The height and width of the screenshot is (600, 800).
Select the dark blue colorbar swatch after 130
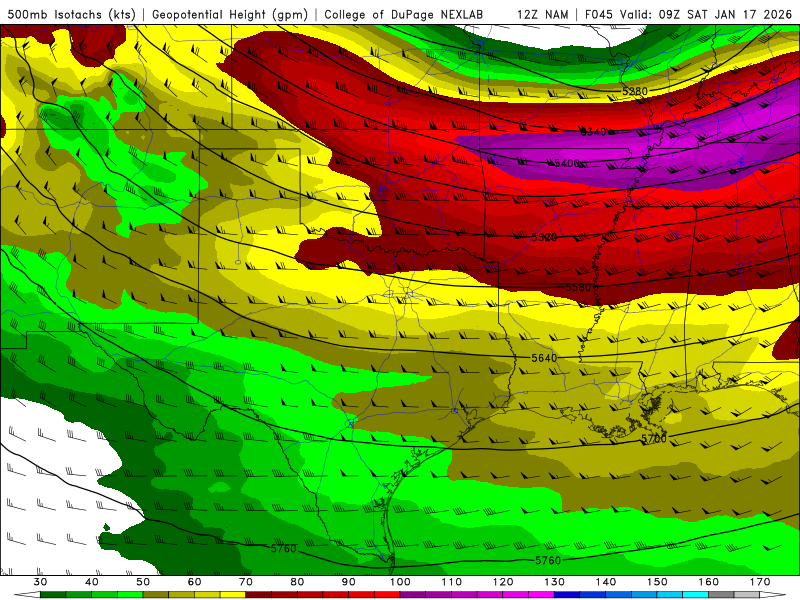pos(567,595)
